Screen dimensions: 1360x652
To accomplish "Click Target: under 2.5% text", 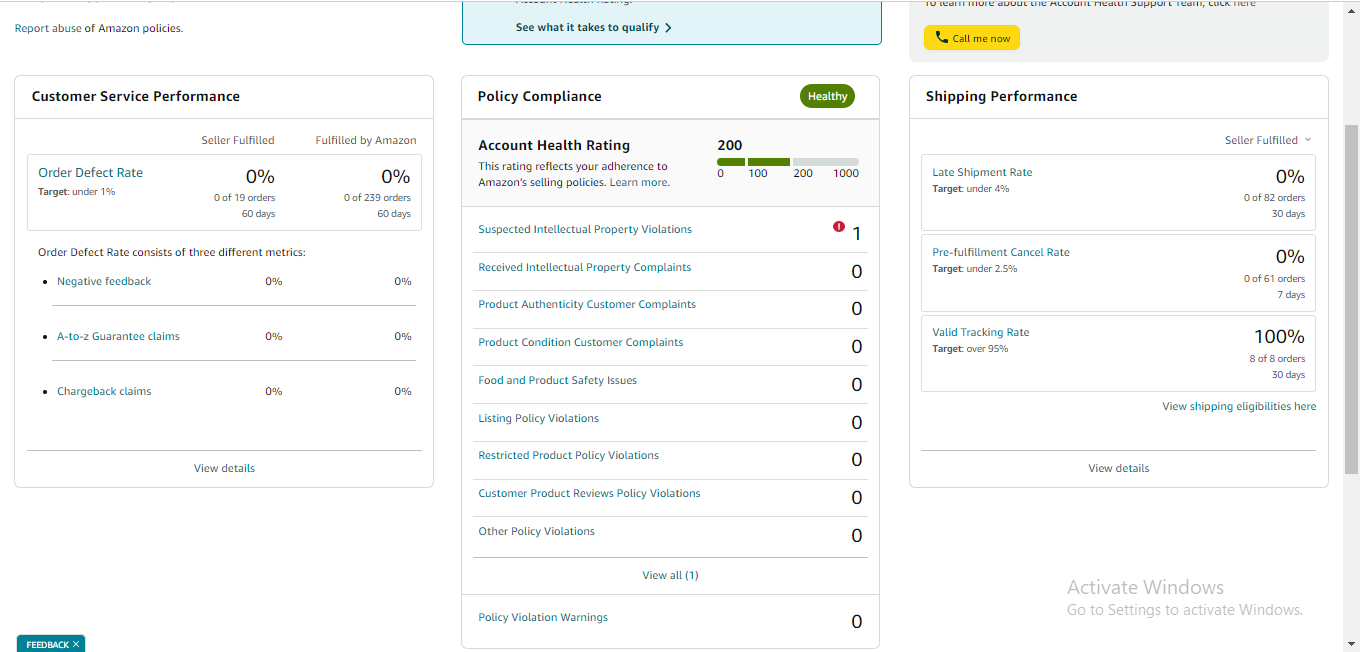I will 974,269.
